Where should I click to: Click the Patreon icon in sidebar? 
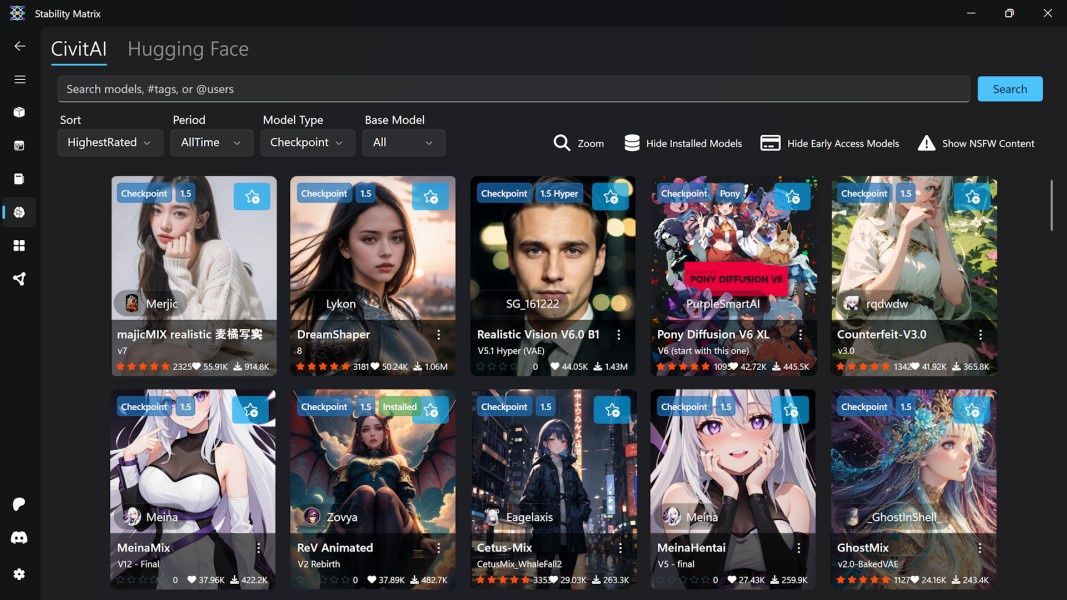point(20,504)
